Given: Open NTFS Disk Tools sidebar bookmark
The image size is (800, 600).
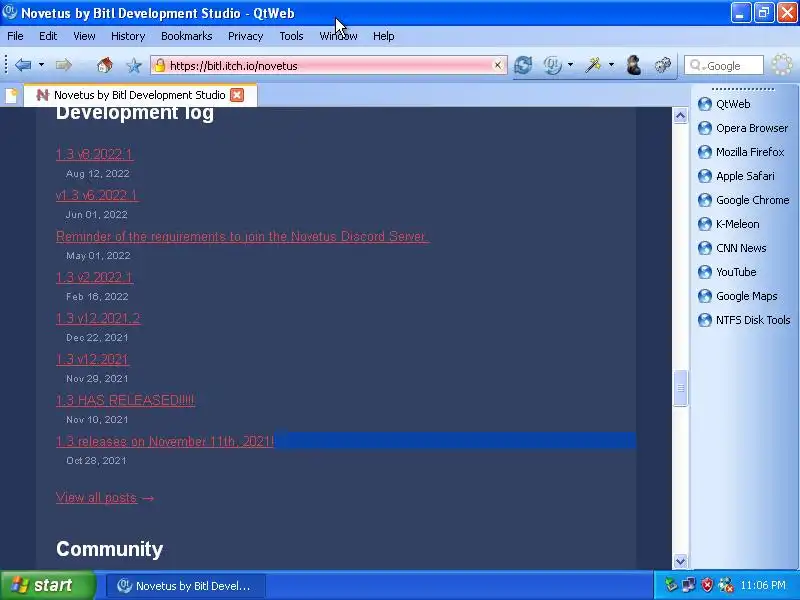Looking at the screenshot, I should [x=744, y=320].
